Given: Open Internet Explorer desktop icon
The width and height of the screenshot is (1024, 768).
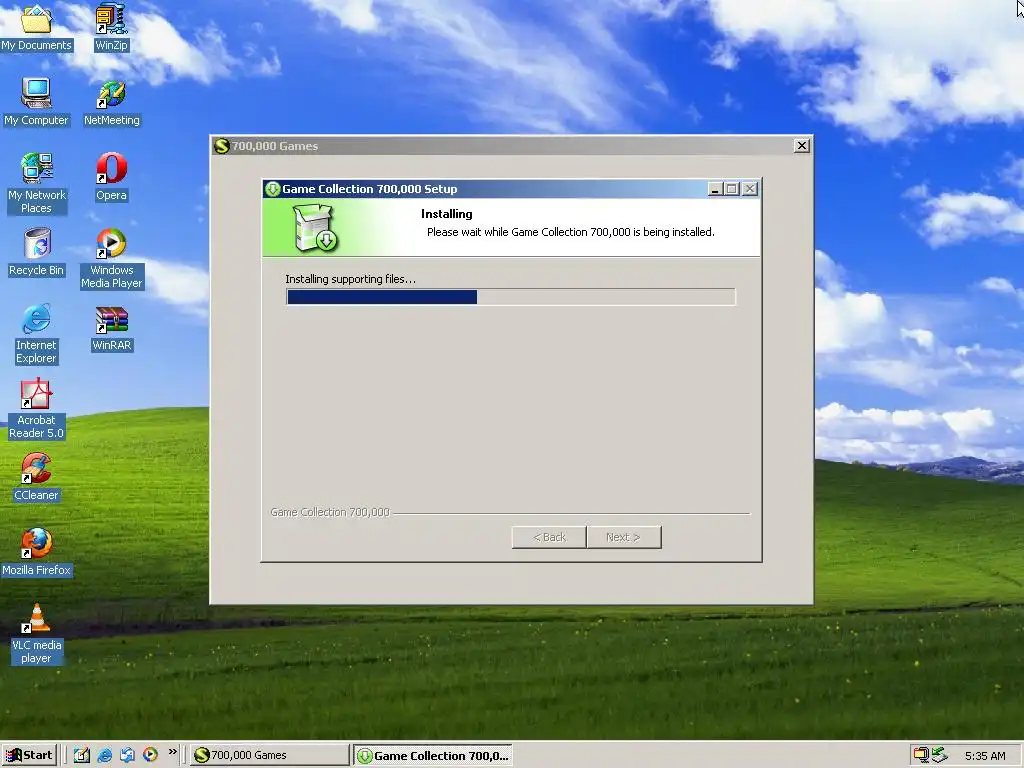Looking at the screenshot, I should 37,333.
